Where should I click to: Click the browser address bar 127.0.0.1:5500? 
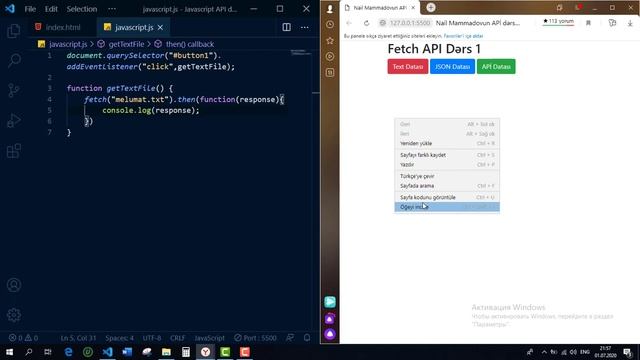coord(410,23)
